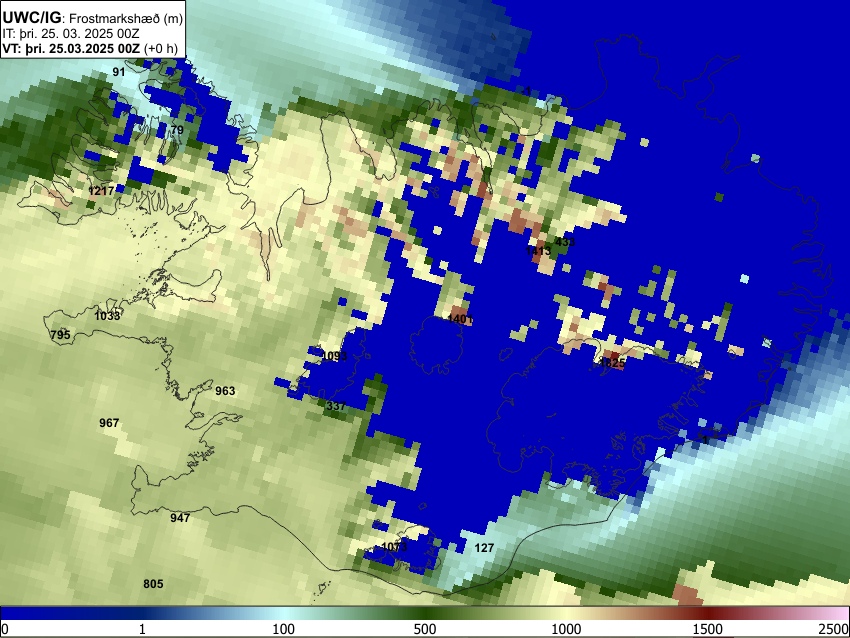Click the 947 value label

pyautogui.click(x=180, y=518)
